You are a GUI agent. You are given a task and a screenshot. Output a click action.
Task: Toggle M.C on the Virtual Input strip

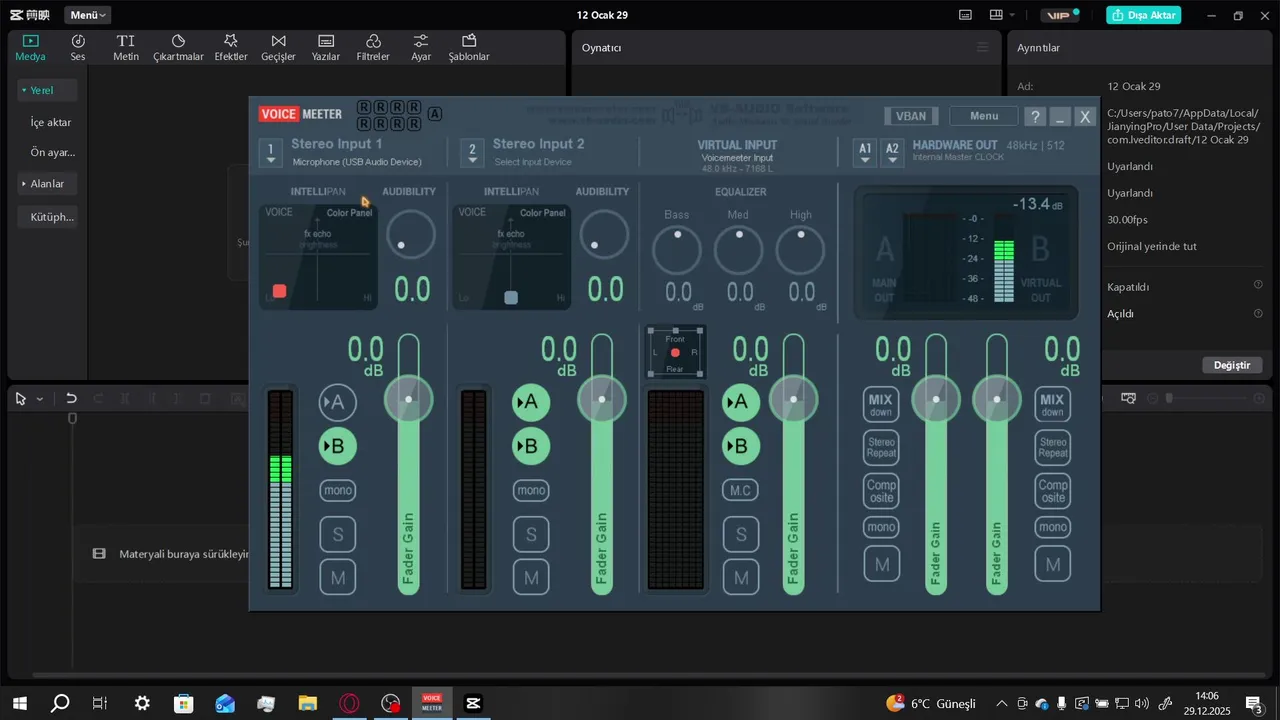740,490
